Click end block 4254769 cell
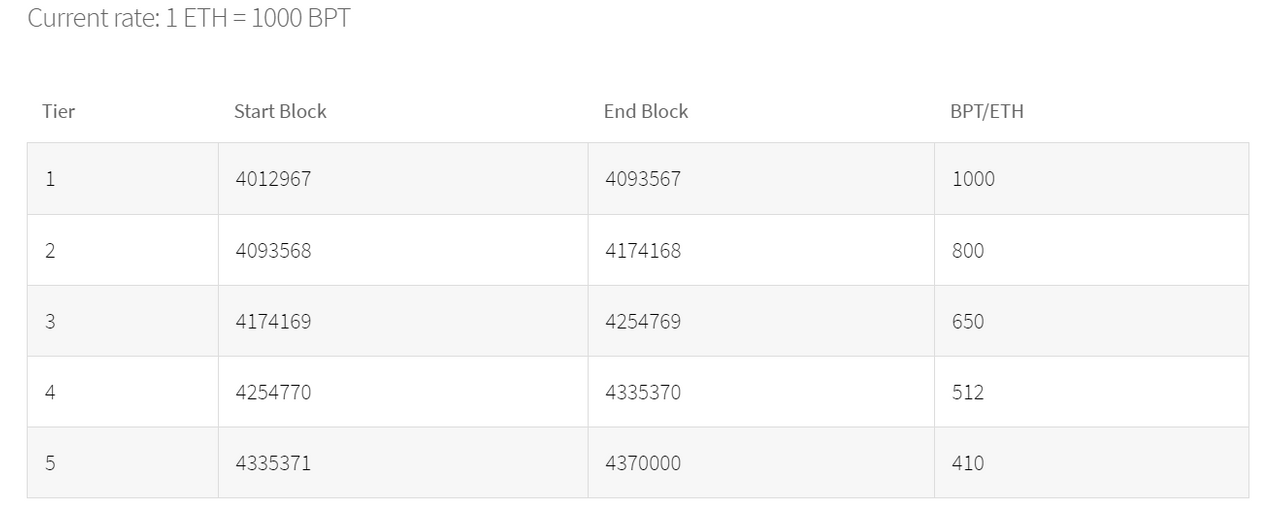The height and width of the screenshot is (532, 1280). click(761, 321)
